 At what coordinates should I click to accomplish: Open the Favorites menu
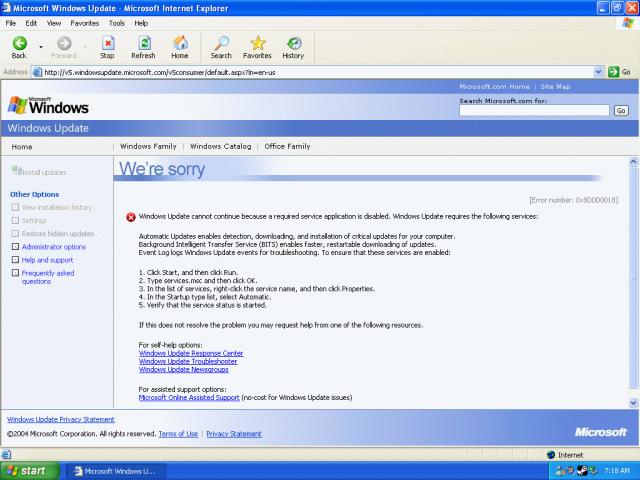click(84, 23)
